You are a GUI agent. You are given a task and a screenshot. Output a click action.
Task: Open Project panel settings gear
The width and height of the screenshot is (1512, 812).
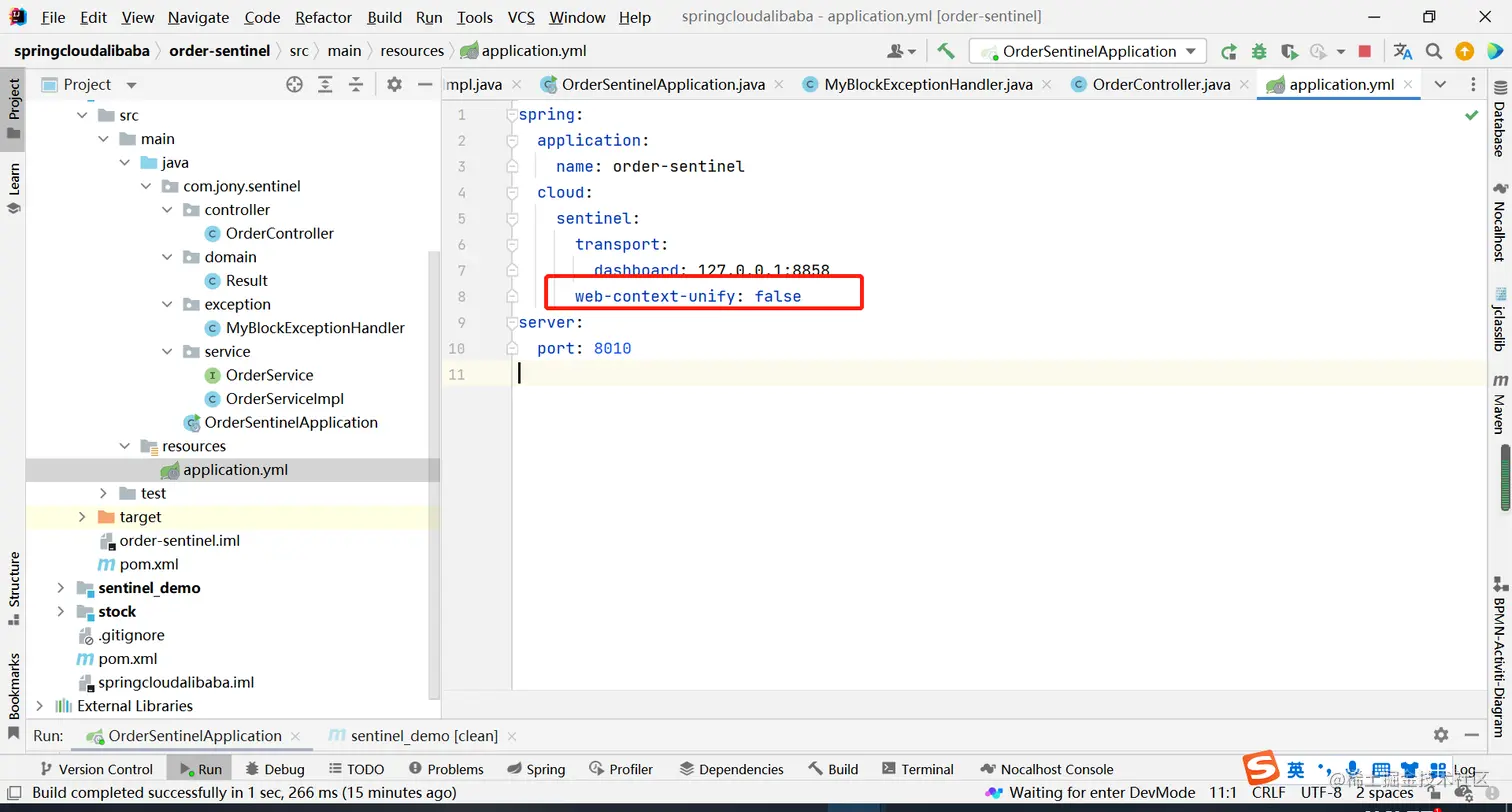click(394, 85)
